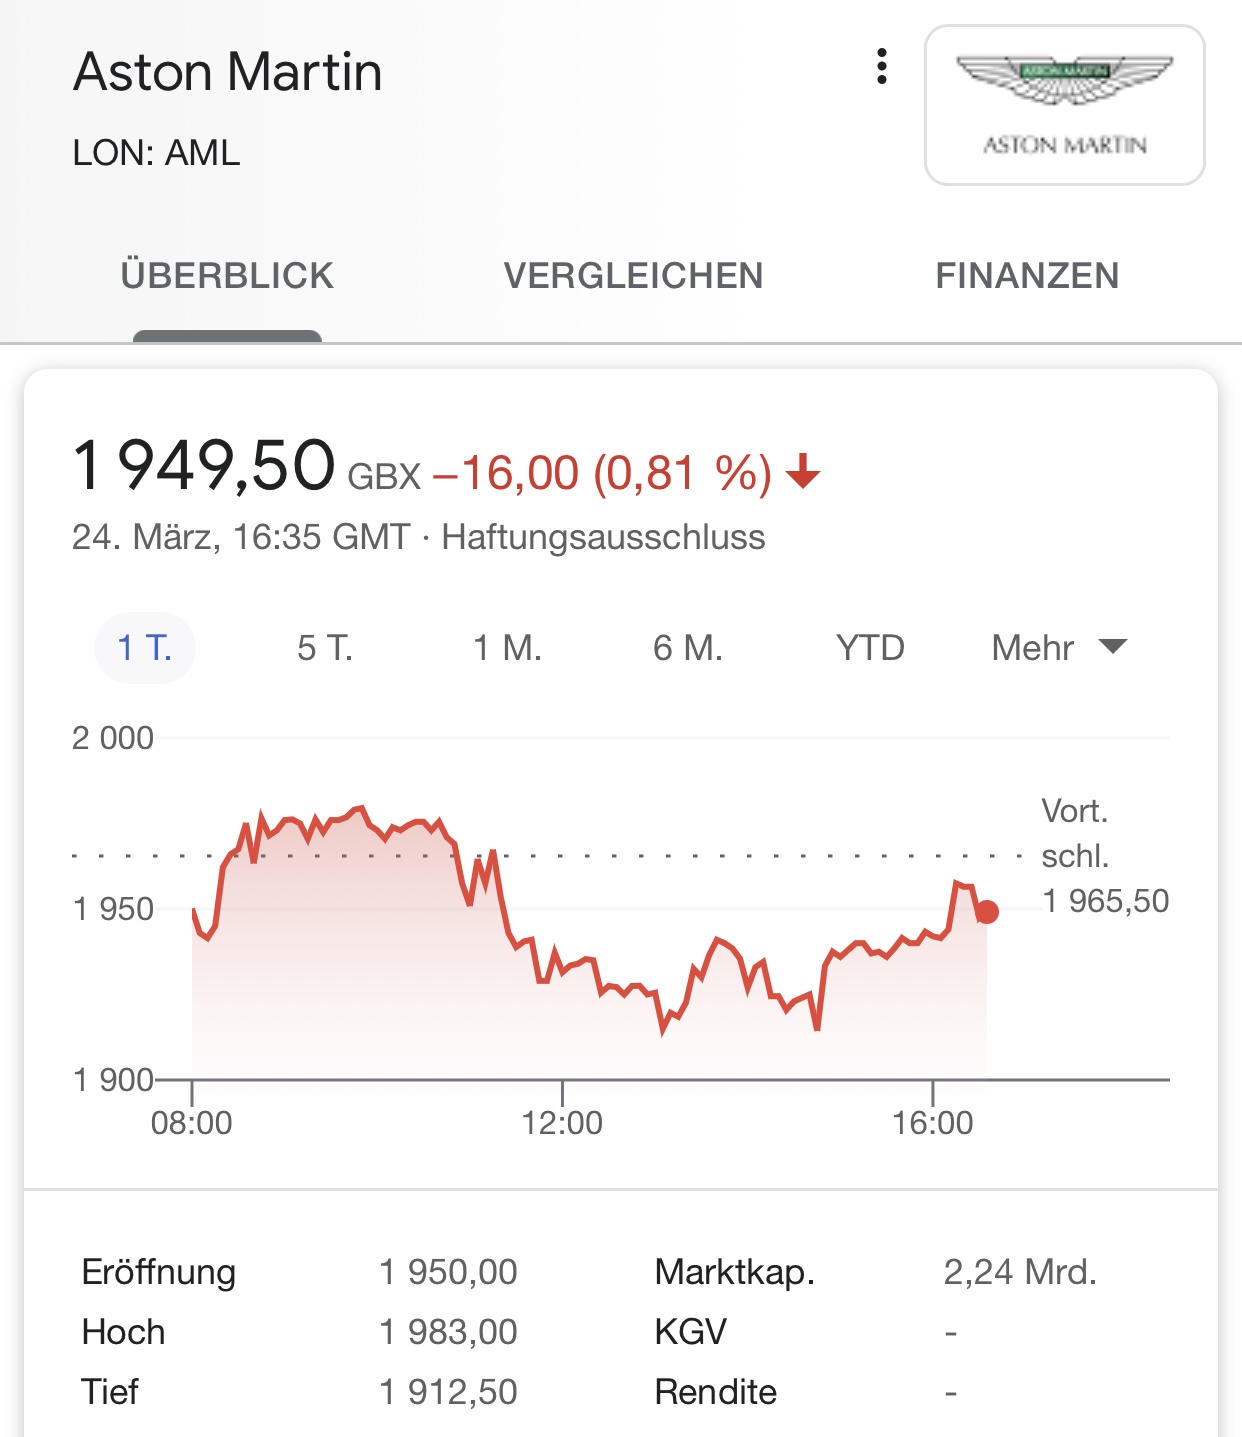Open the three-dot options menu
1242x1437 pixels.
[881, 67]
